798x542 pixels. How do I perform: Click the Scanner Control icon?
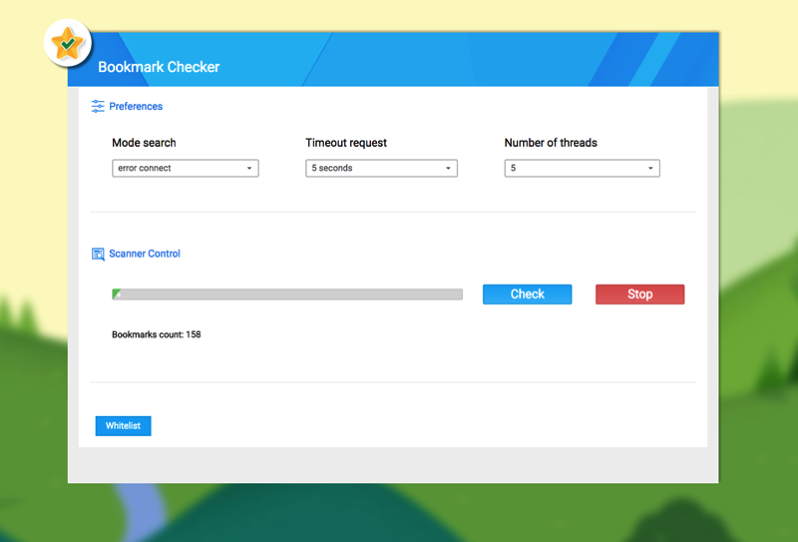pos(98,253)
